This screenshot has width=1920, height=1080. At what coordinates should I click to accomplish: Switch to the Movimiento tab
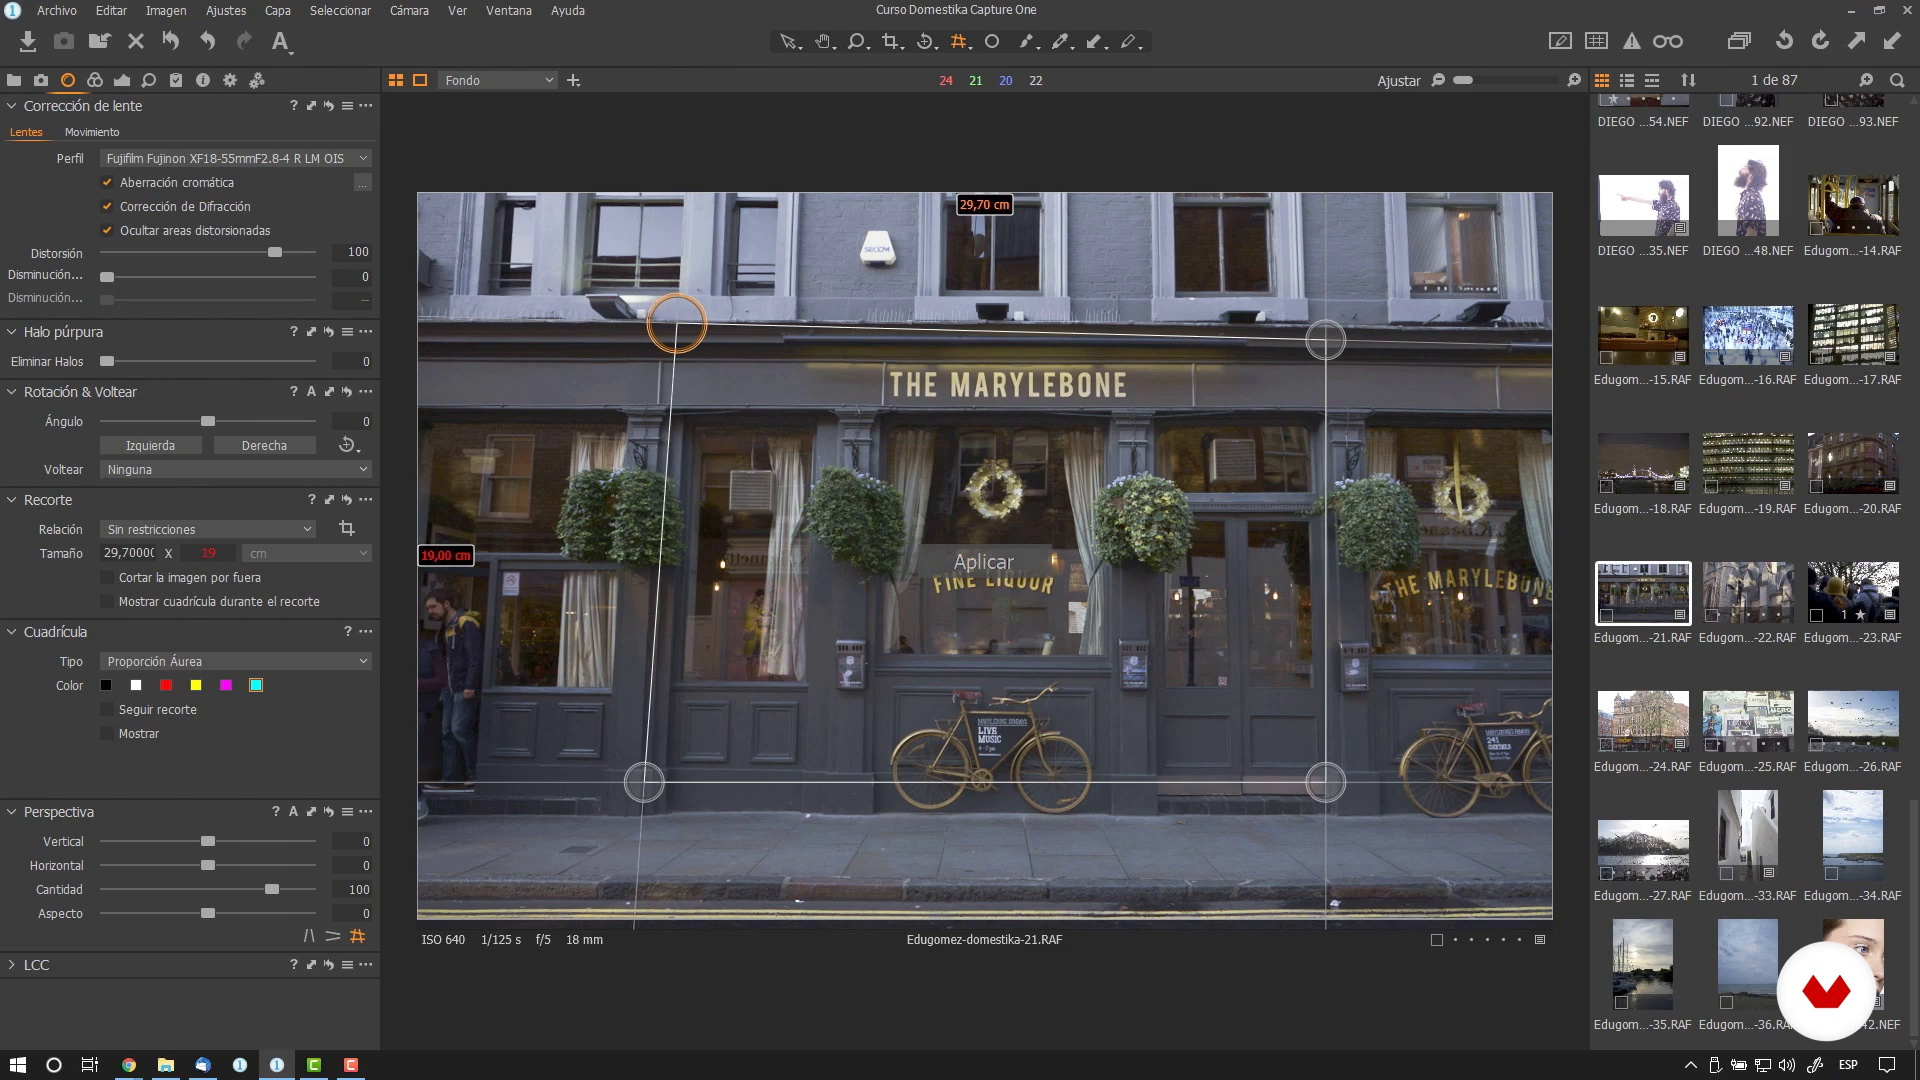pyautogui.click(x=92, y=132)
